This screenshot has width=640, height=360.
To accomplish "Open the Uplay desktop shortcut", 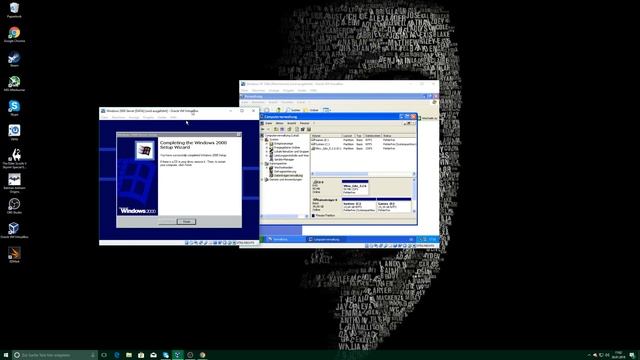I will pyautogui.click(x=14, y=133).
